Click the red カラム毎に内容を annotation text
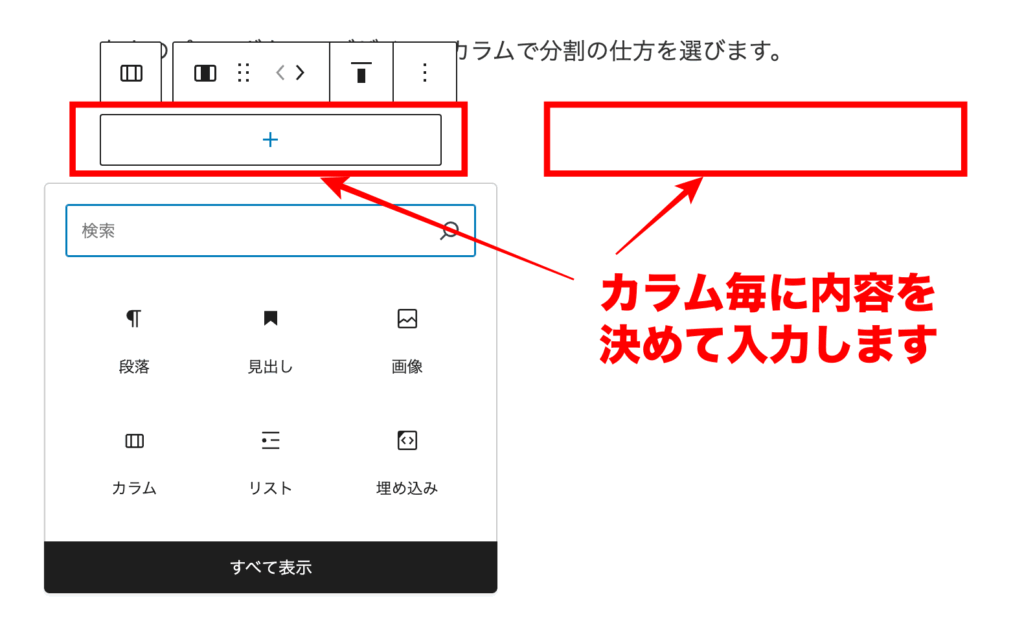 click(768, 296)
